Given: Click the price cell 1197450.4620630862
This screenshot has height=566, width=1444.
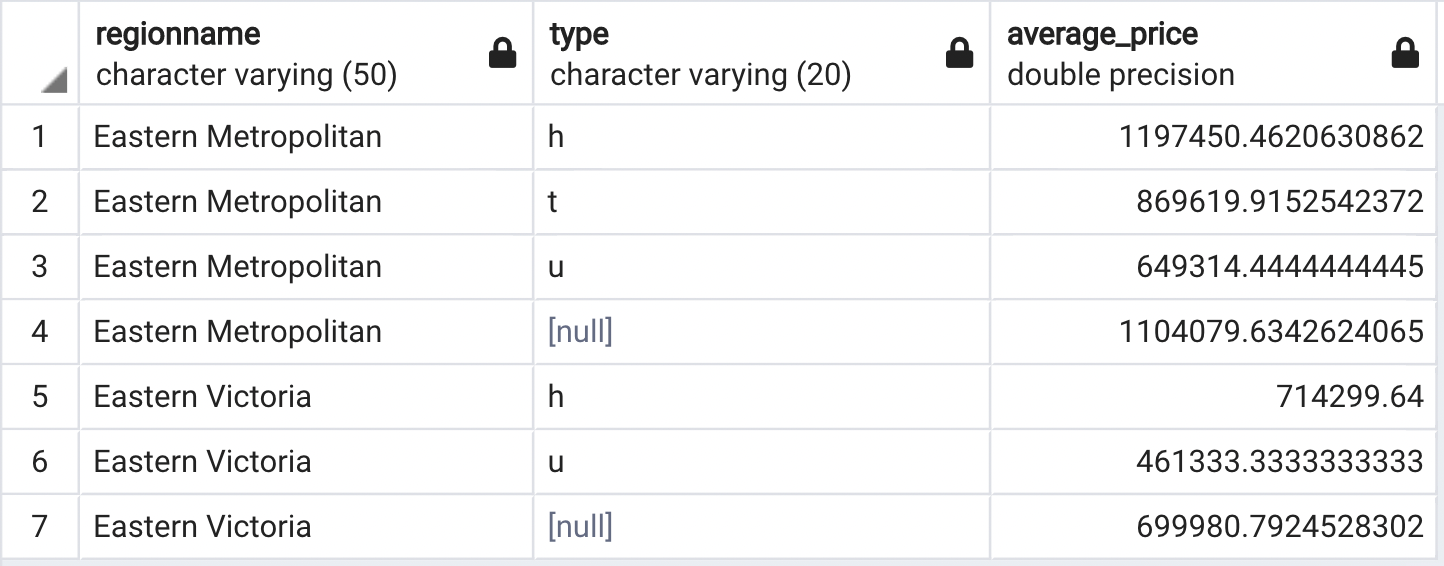Looking at the screenshot, I should click(x=1271, y=136).
